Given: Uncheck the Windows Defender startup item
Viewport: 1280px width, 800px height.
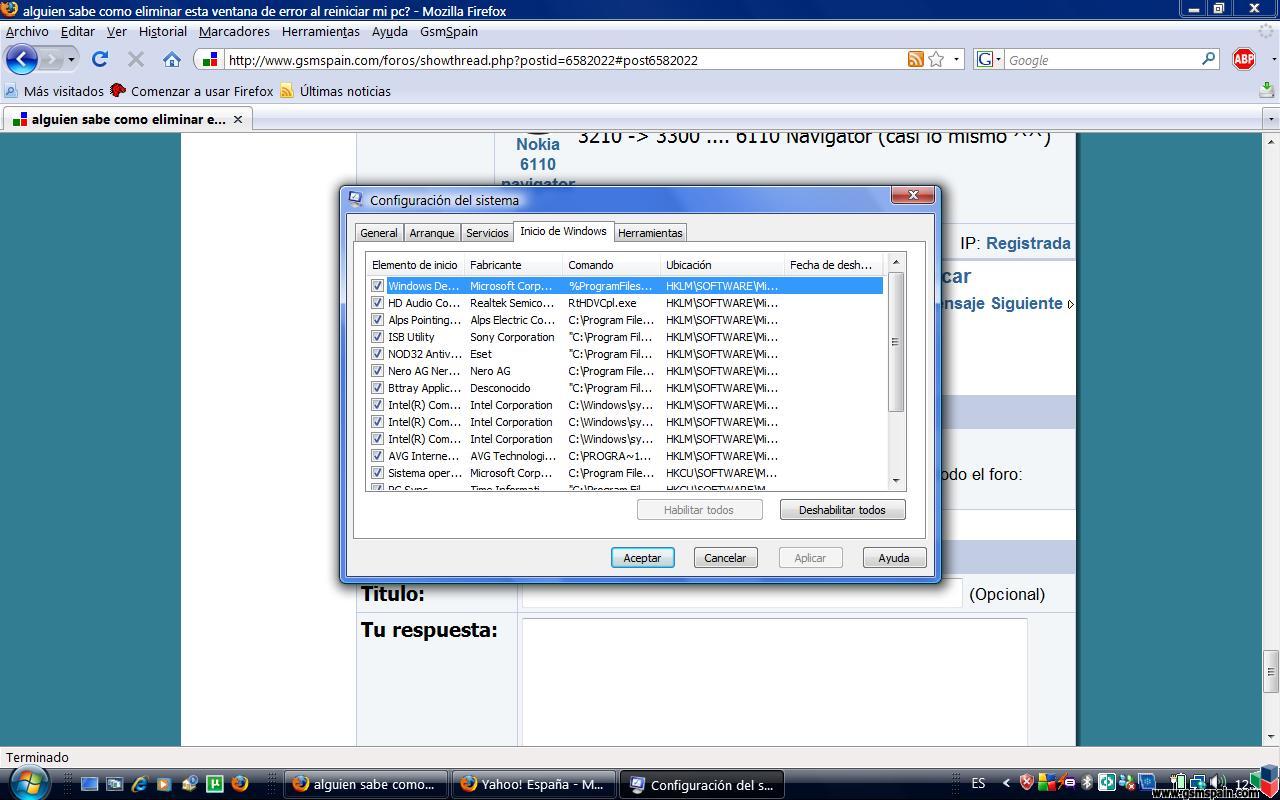Looking at the screenshot, I should pyautogui.click(x=377, y=286).
